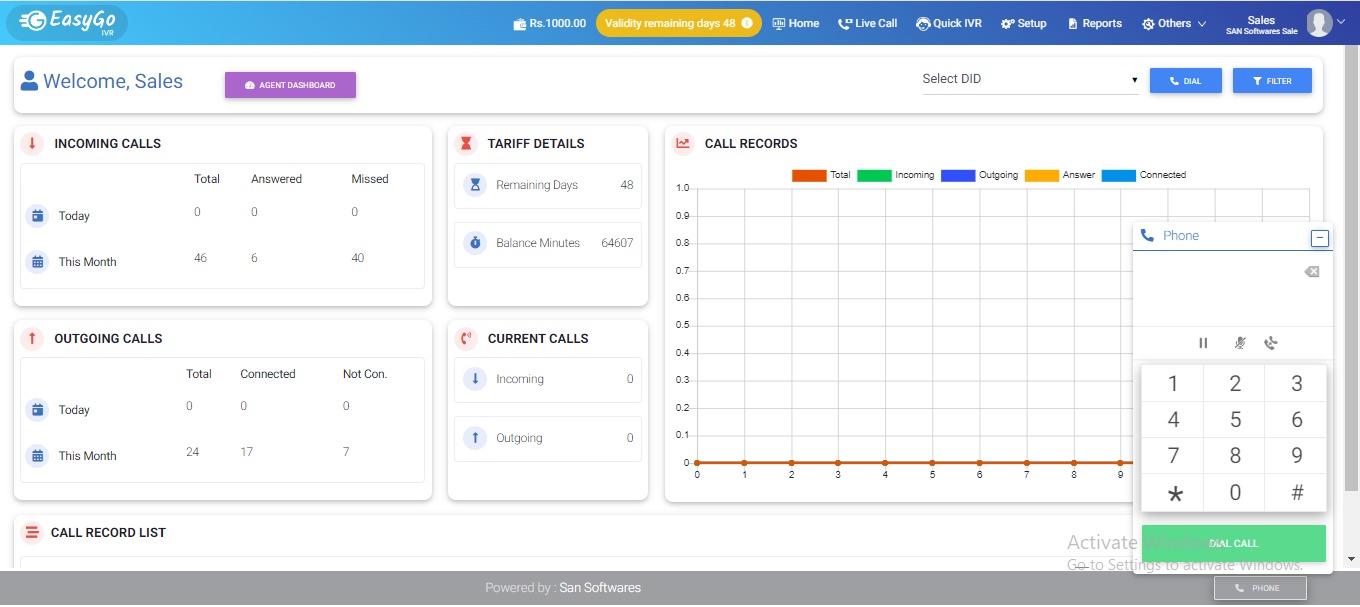Screen dimensions: 1360x607
Task: Click the AGENT DASHBOARD button
Action: [x=290, y=85]
